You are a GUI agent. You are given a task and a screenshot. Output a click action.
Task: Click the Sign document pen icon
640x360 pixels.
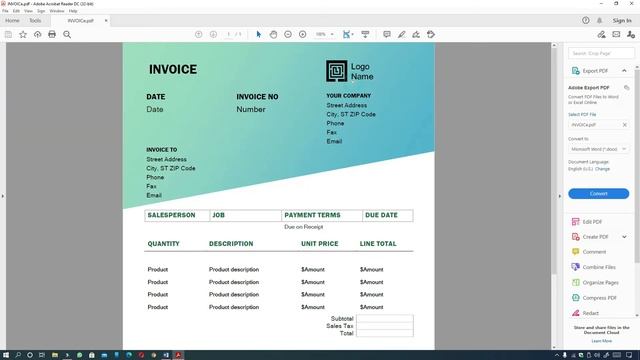[x=416, y=35]
